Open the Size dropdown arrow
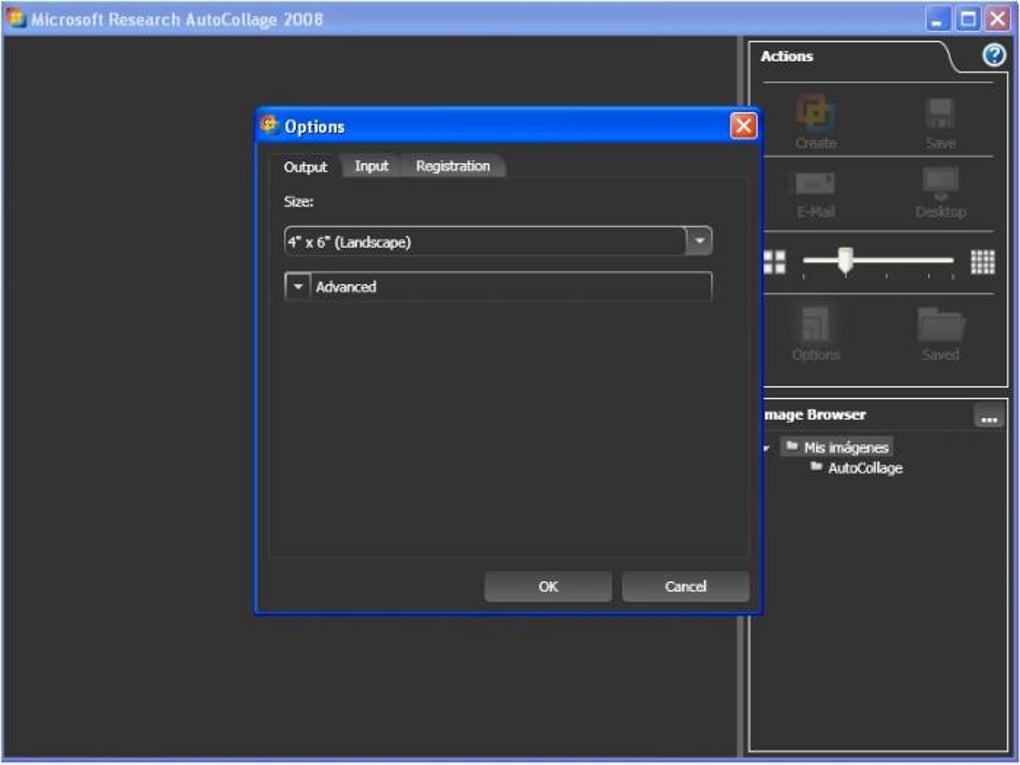Screen dimensions: 1020x765 click(x=699, y=241)
